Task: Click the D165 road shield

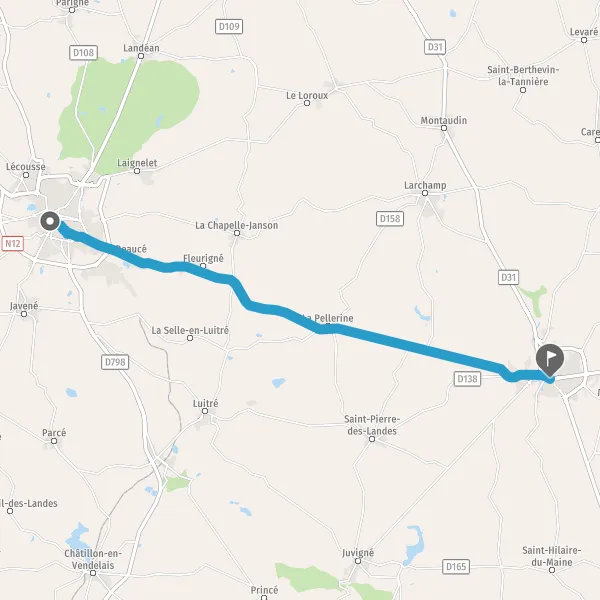Action: click(456, 566)
